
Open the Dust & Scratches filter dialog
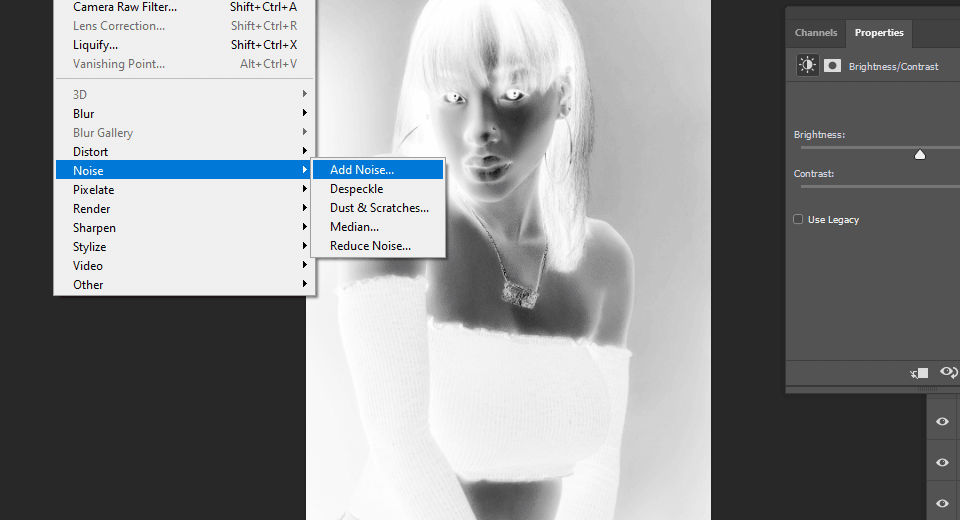tap(378, 208)
